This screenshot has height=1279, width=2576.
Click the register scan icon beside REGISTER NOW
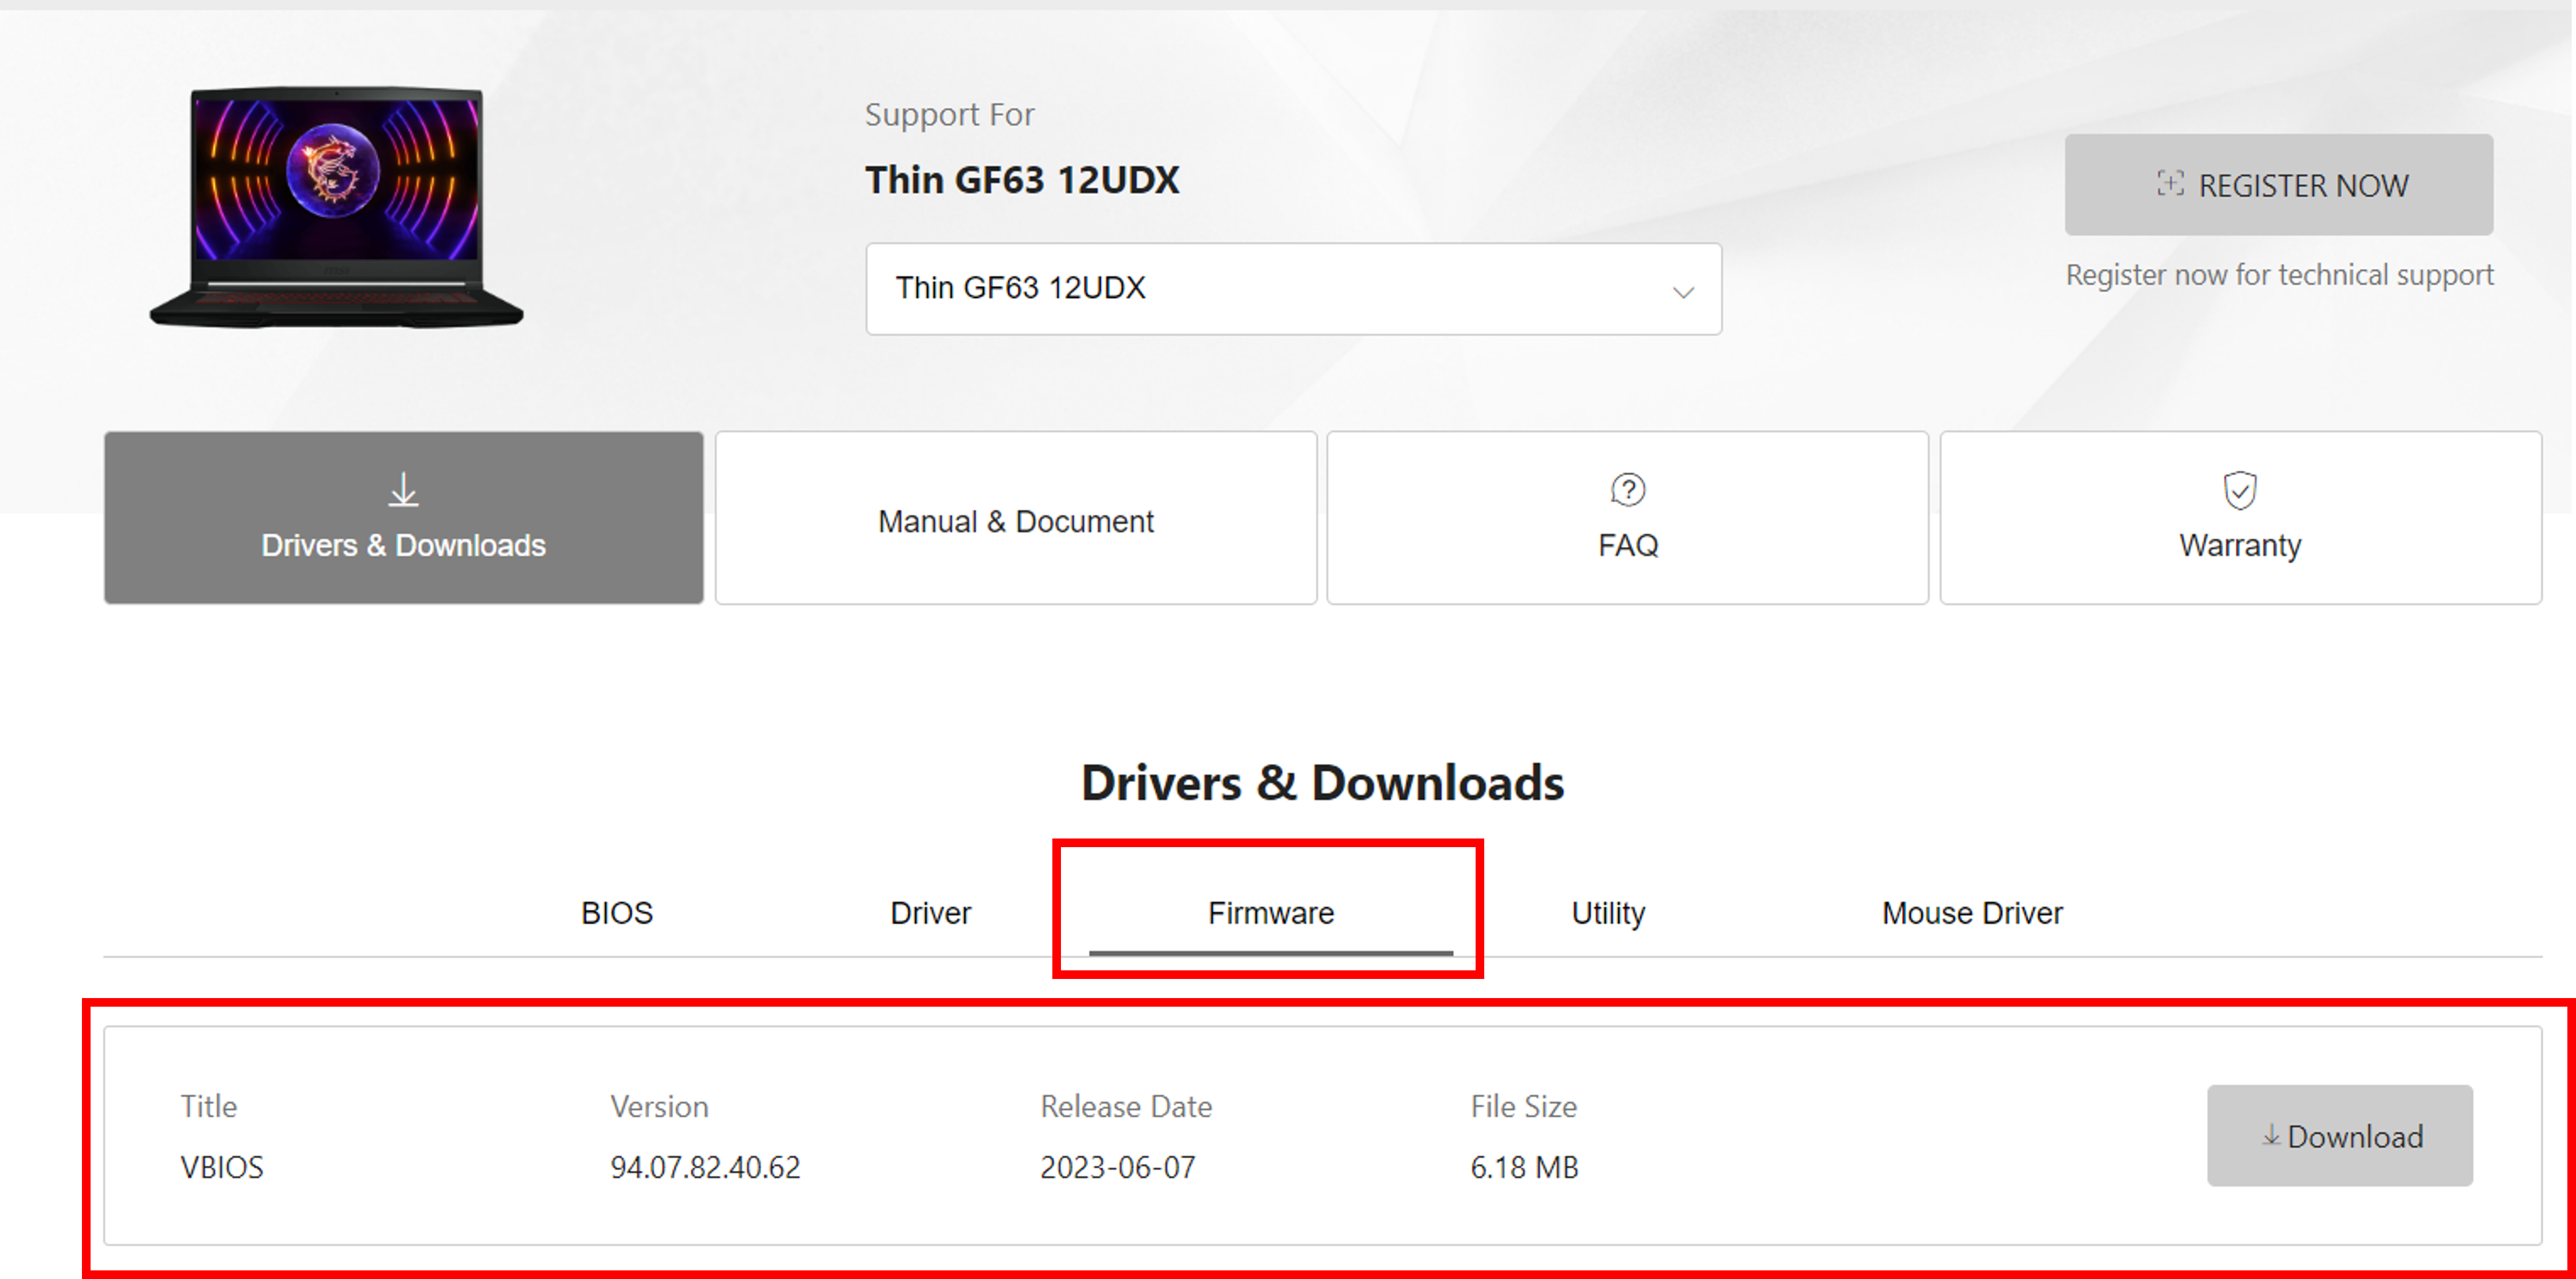tap(2169, 184)
